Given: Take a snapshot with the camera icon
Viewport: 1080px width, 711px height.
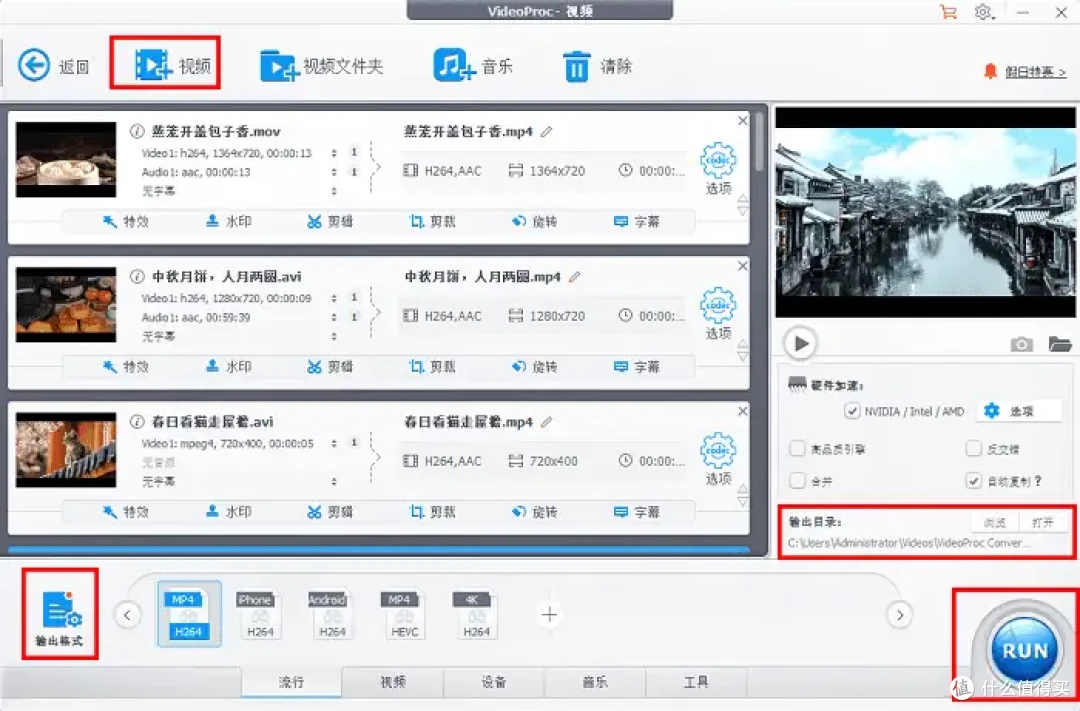Looking at the screenshot, I should tap(1021, 344).
